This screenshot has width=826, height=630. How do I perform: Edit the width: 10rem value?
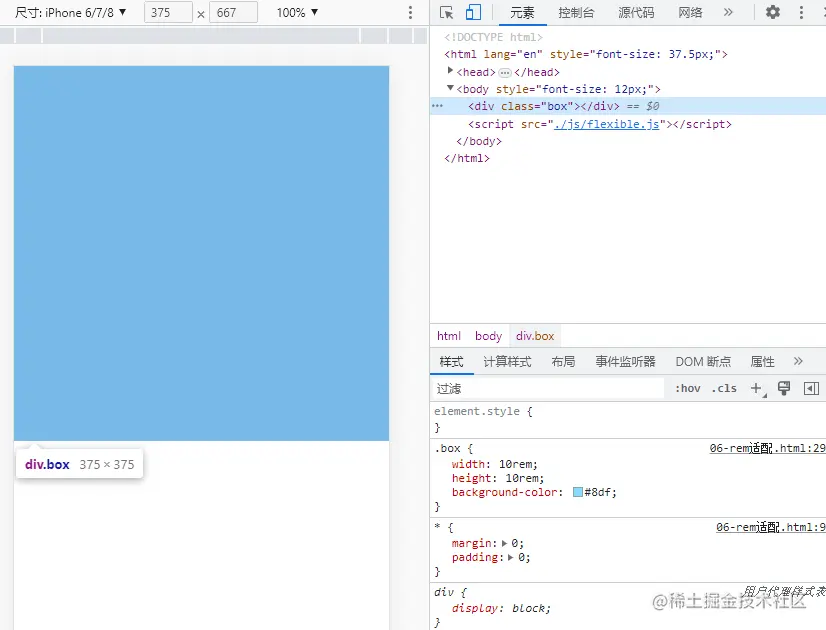click(517, 464)
